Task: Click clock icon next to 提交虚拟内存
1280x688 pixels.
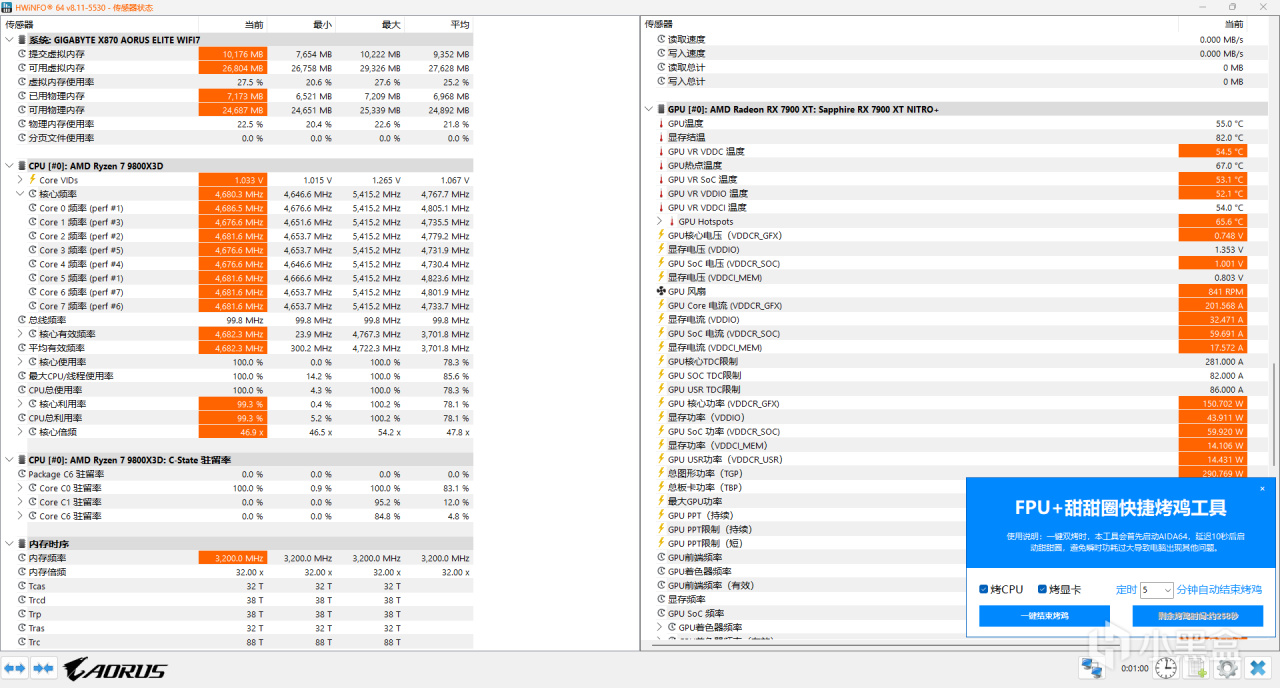Action: coord(22,54)
